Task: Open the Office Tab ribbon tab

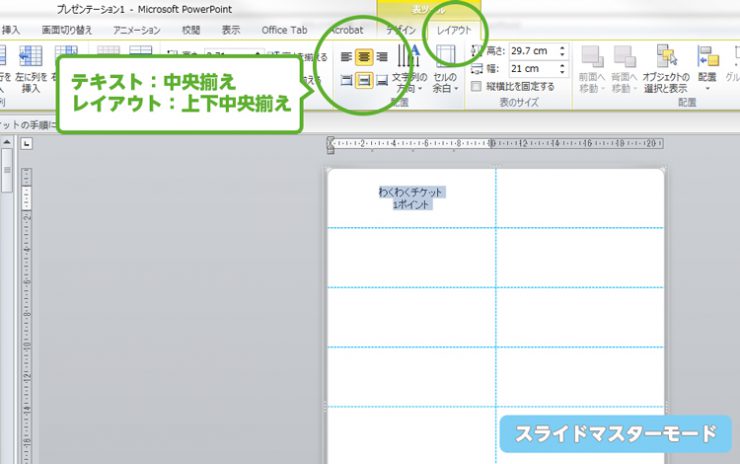Action: (284, 30)
